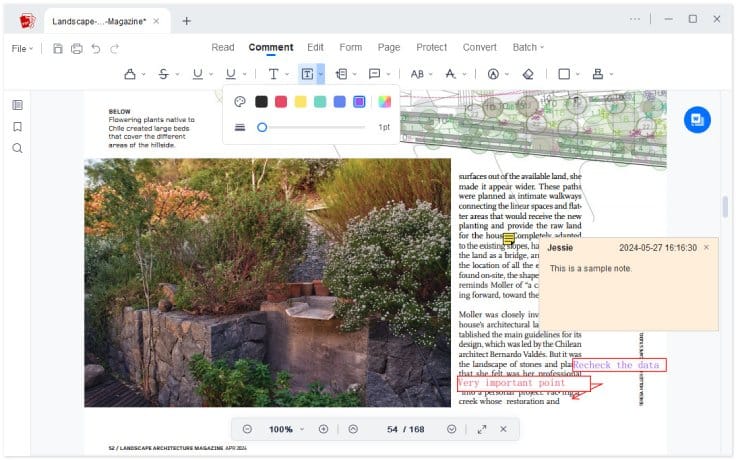Select the squiggly underline tool icon

tap(230, 74)
